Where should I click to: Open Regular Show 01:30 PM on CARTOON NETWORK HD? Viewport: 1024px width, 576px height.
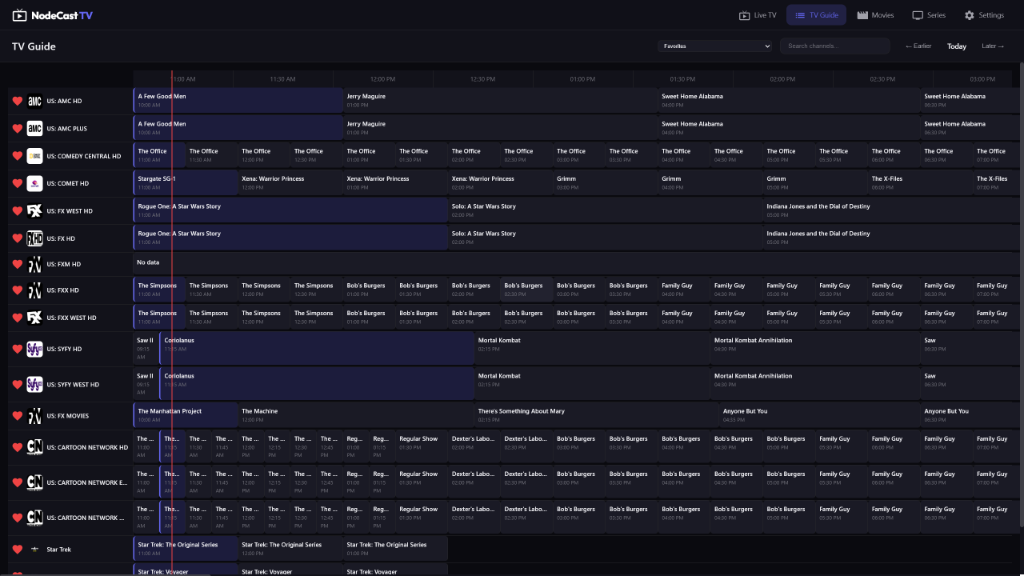(421, 447)
